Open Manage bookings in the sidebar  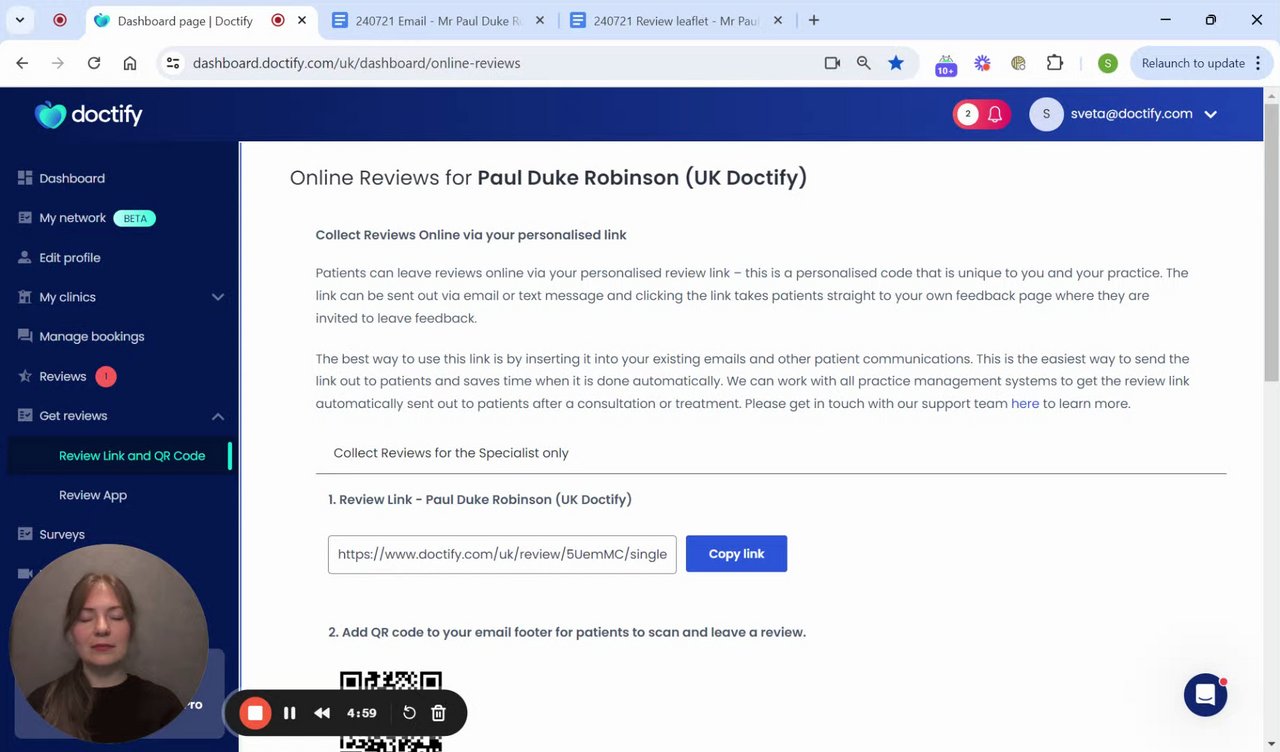pyautogui.click(x=92, y=336)
